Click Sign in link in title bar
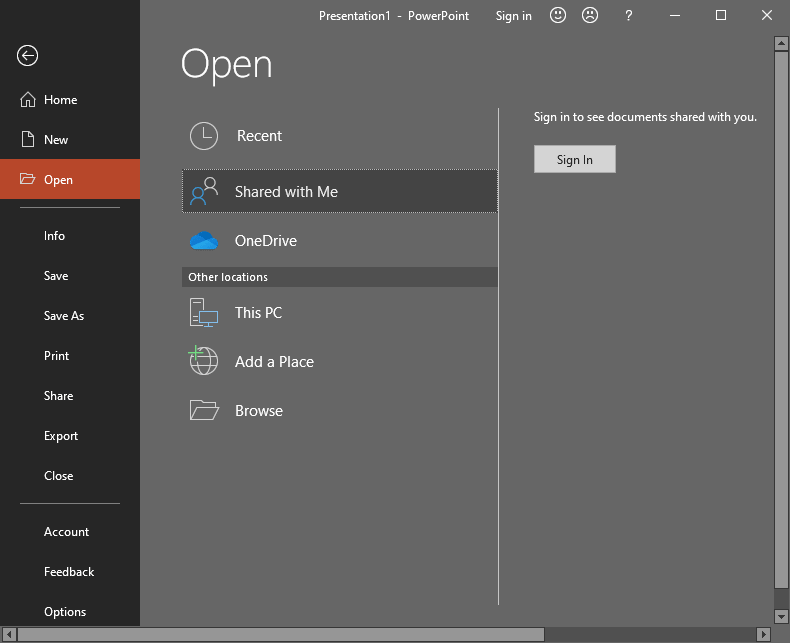Image resolution: width=790 pixels, height=643 pixels. pos(513,16)
